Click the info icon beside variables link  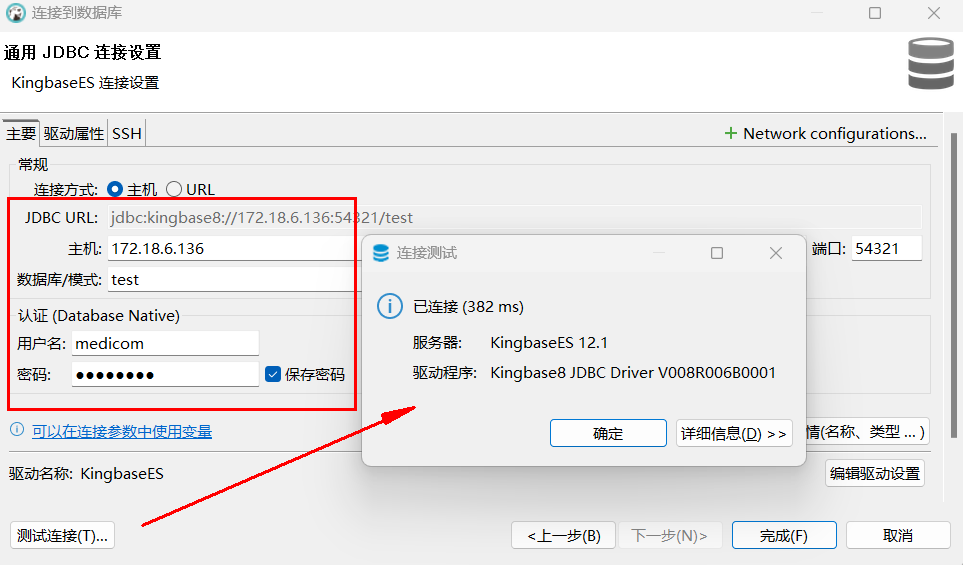coord(17,430)
